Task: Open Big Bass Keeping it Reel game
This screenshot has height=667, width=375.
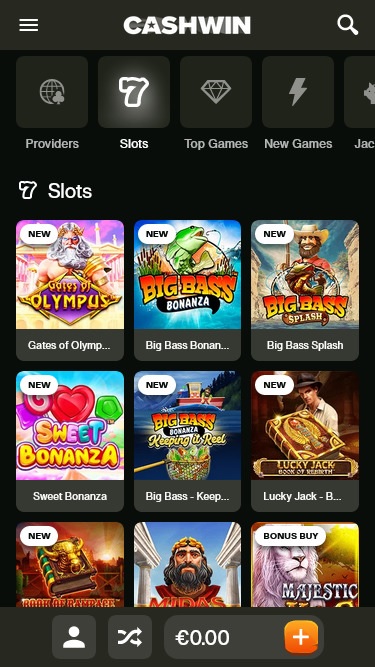Action: click(188, 441)
